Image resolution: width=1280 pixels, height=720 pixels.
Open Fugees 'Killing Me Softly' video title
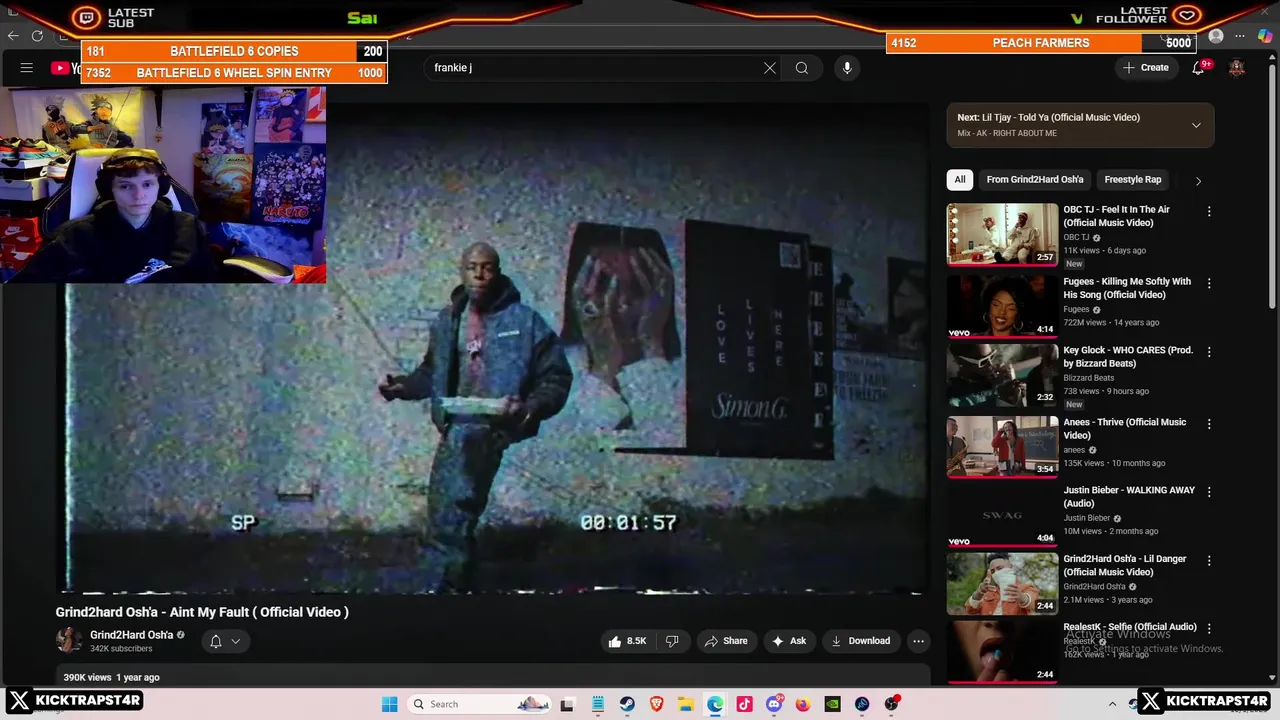coord(1127,288)
